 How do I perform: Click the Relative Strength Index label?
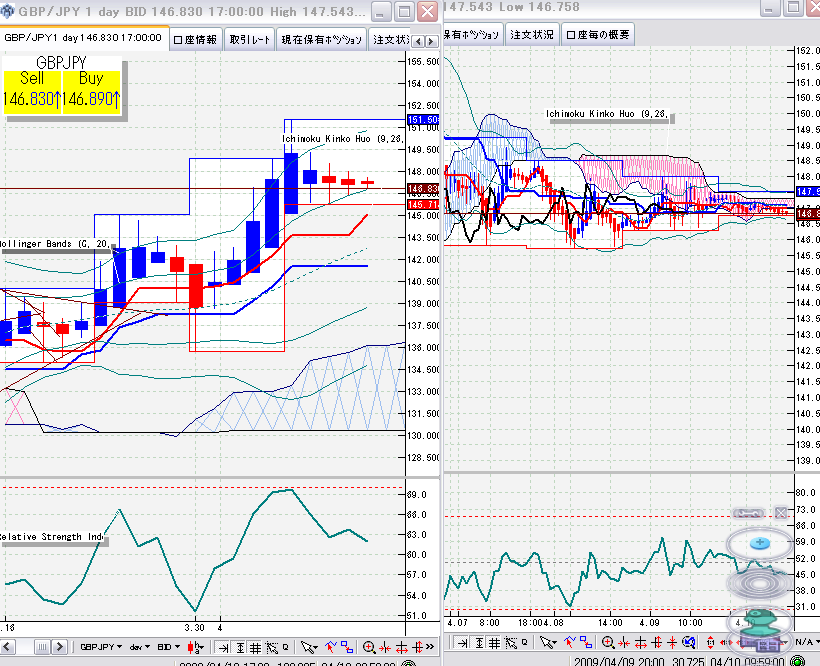pyautogui.click(x=51, y=537)
